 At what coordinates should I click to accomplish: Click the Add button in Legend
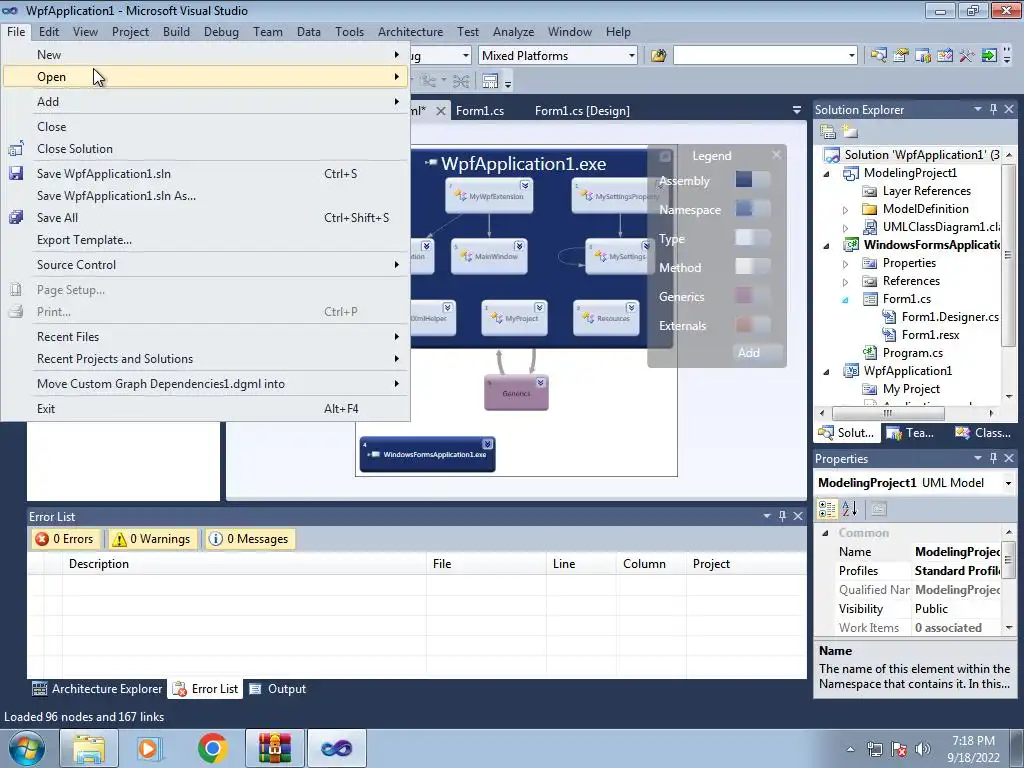pyautogui.click(x=758, y=353)
